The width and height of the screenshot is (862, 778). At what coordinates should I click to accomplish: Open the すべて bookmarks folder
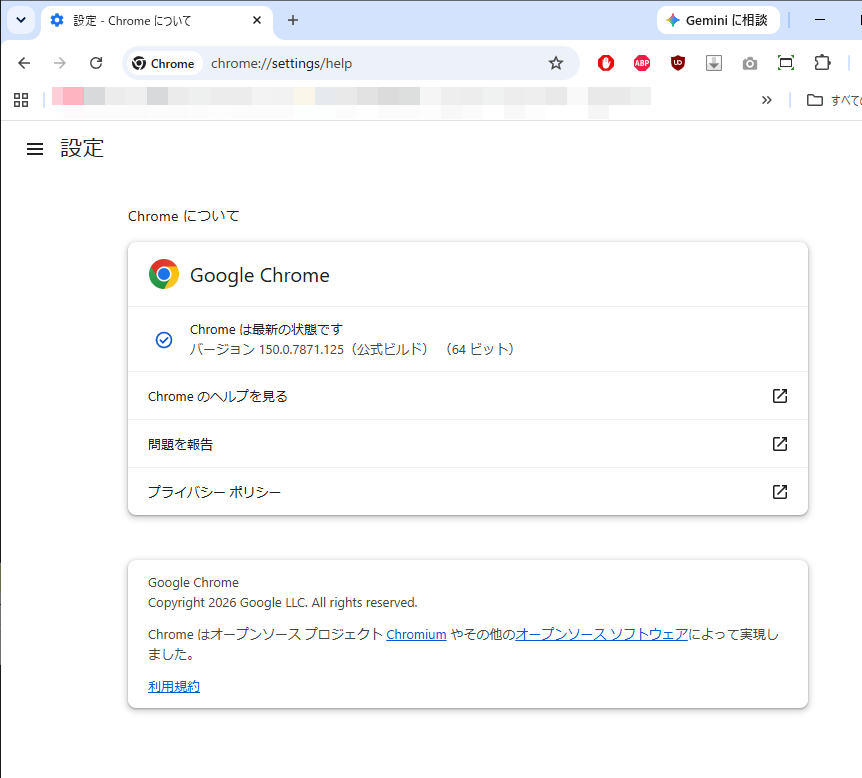point(833,100)
